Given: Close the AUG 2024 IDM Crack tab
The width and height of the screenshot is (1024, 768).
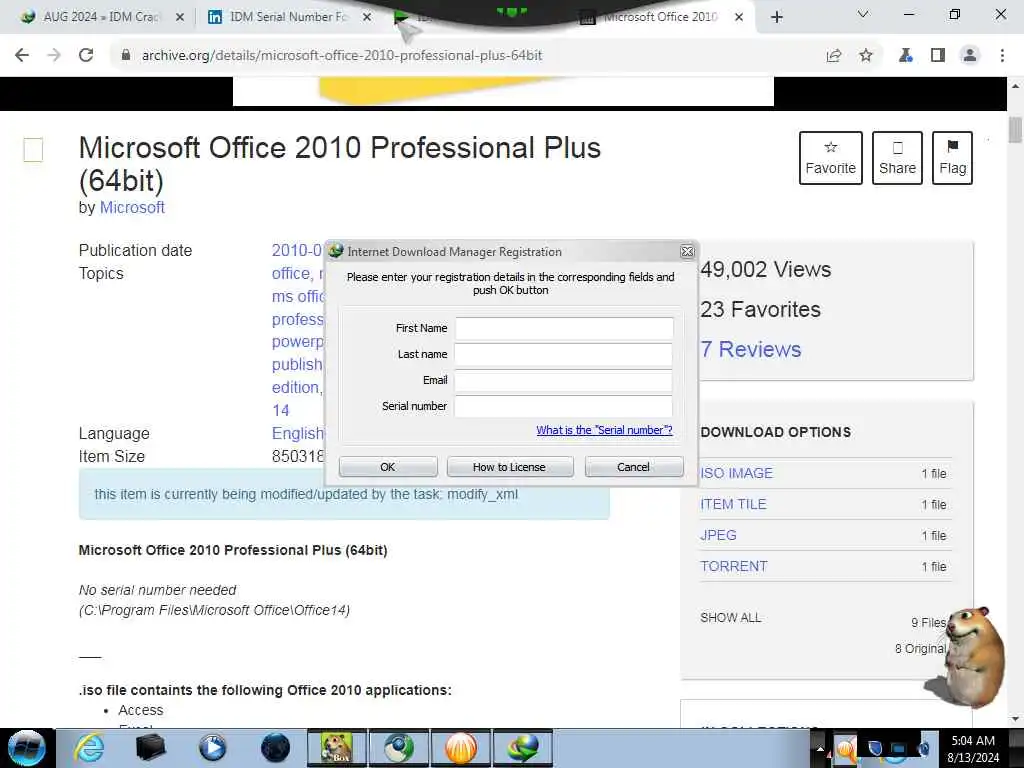Looking at the screenshot, I should (x=180, y=17).
